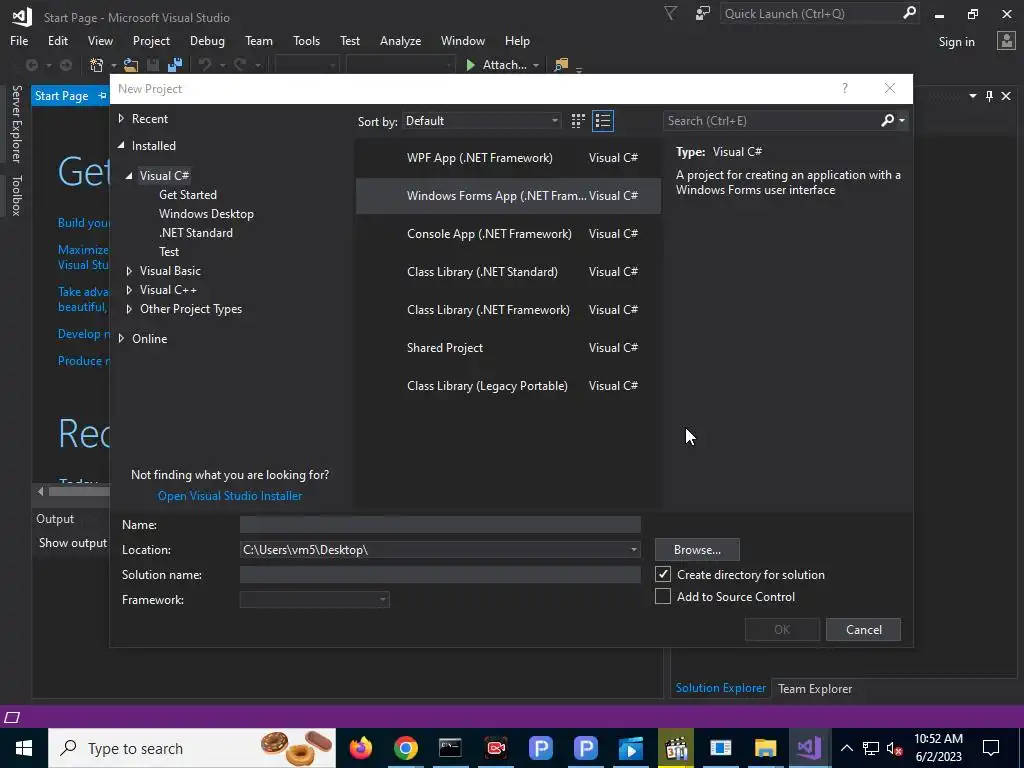Open the Debug menu

click(207, 40)
